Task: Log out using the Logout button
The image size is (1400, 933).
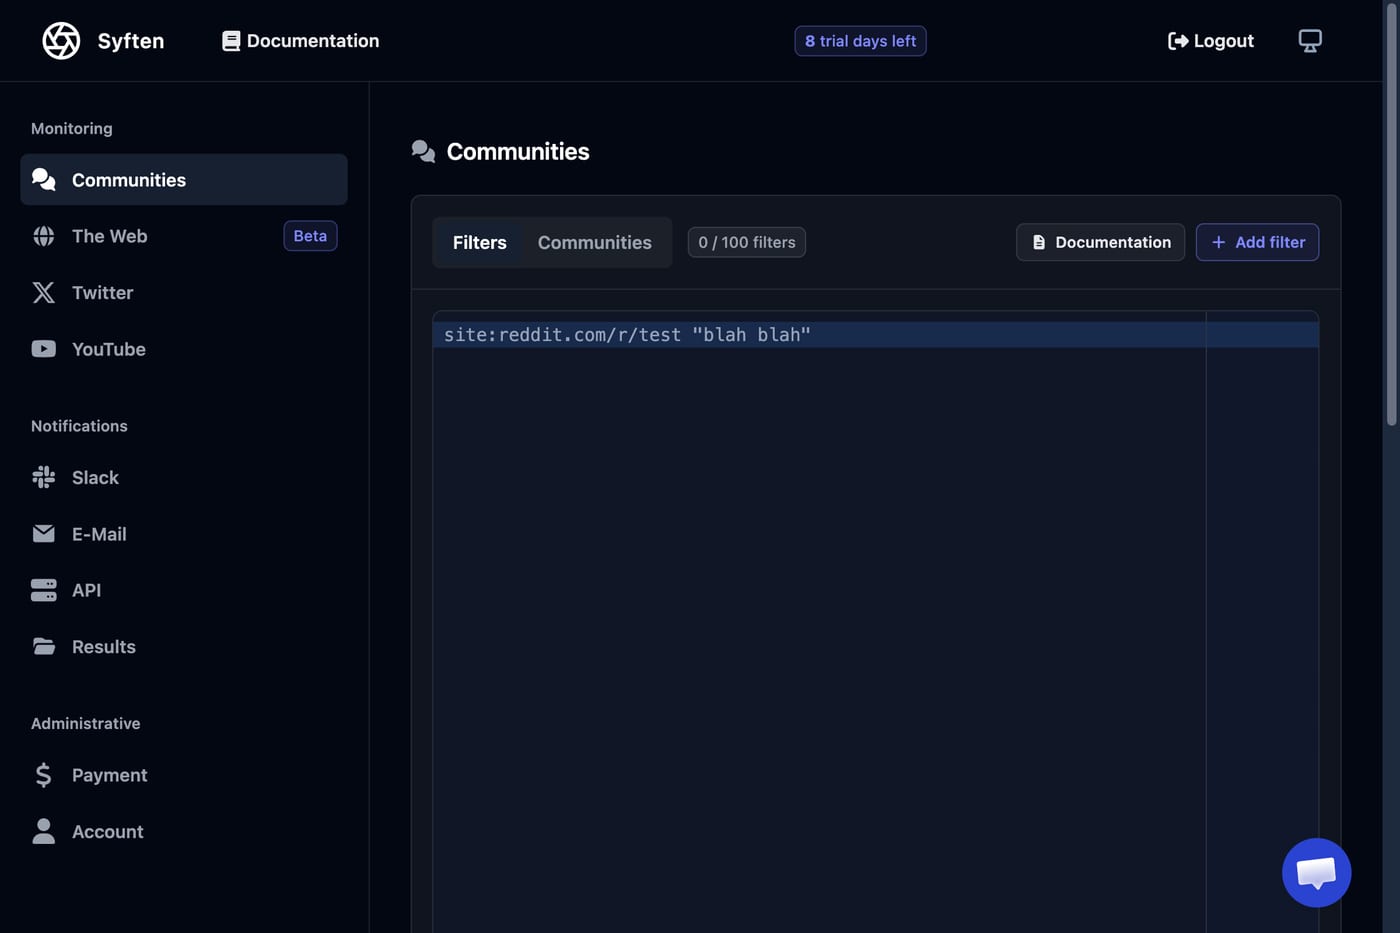Action: [x=1211, y=41]
